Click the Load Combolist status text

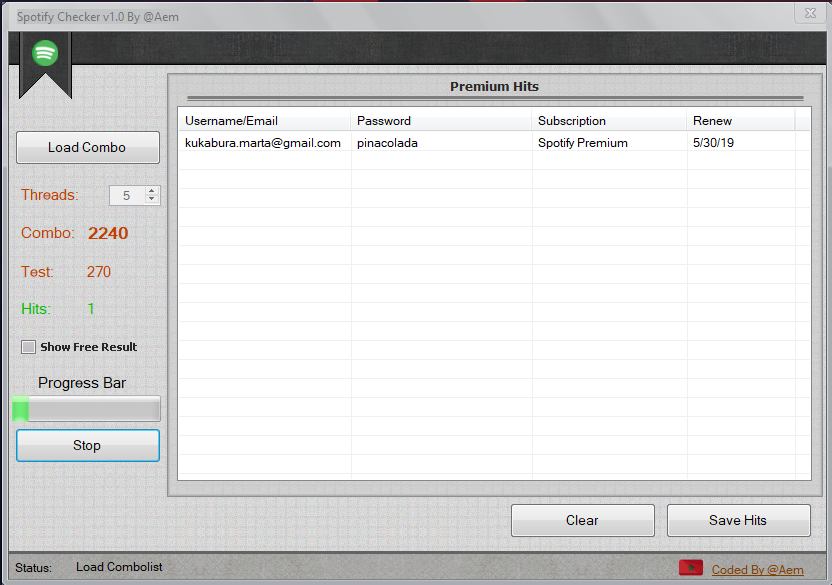pyautogui.click(x=119, y=567)
